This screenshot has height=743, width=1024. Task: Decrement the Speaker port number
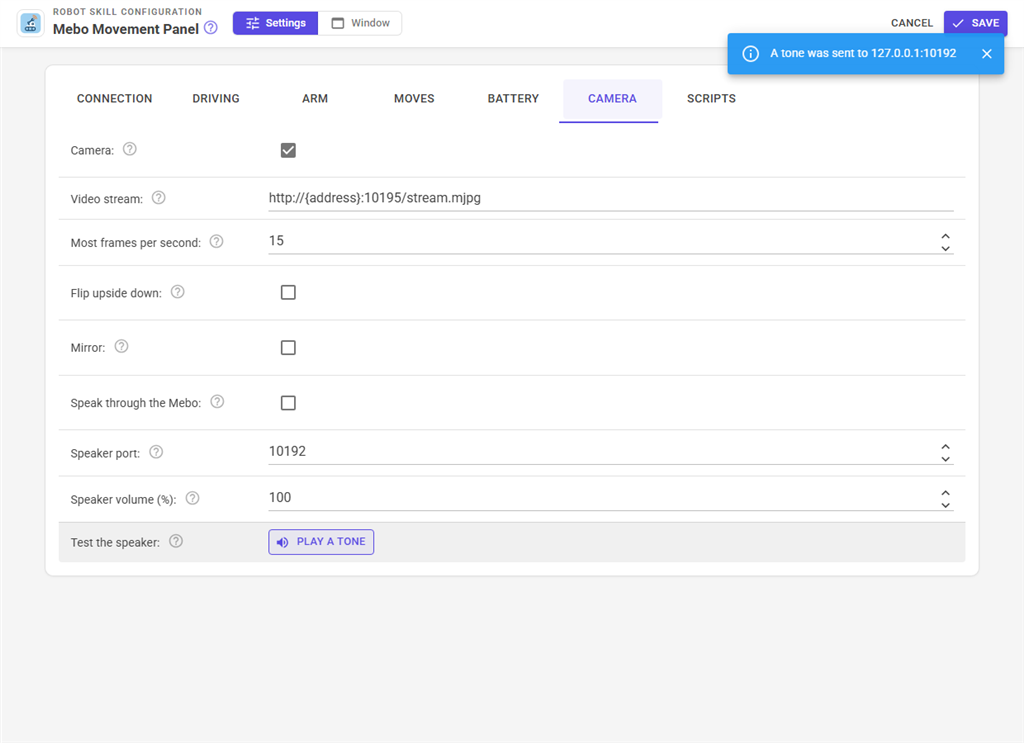tap(946, 458)
